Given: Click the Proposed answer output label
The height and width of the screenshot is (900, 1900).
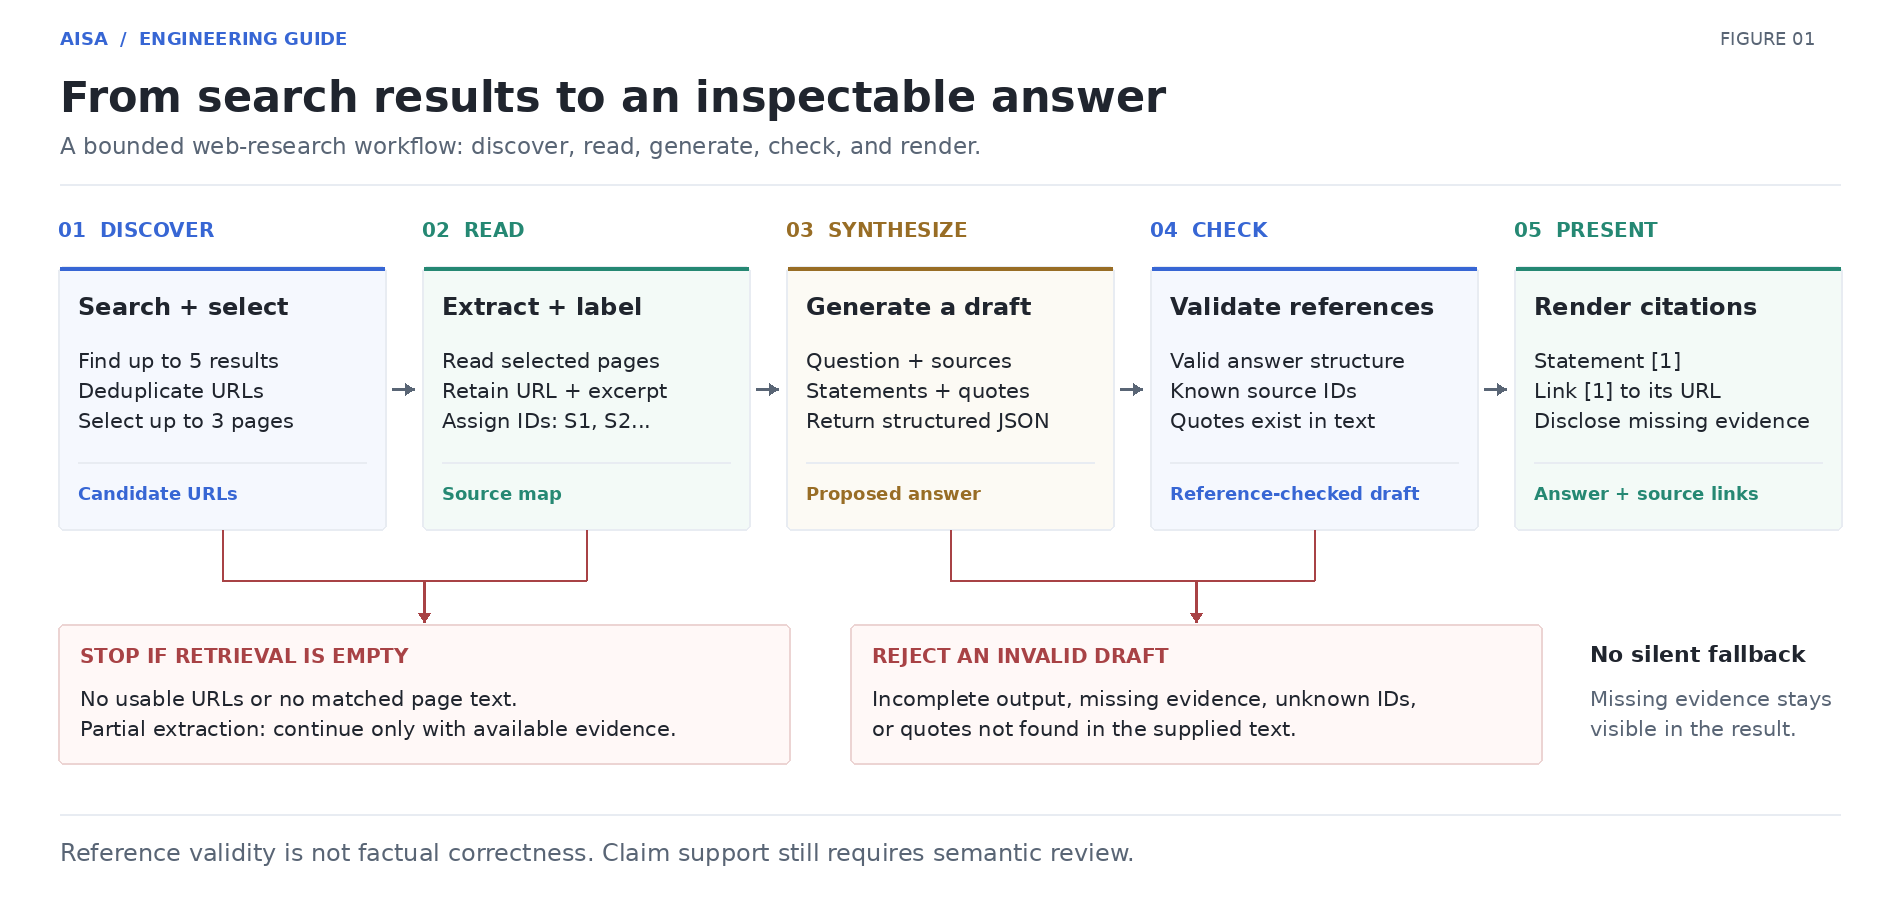Looking at the screenshot, I should 893,494.
